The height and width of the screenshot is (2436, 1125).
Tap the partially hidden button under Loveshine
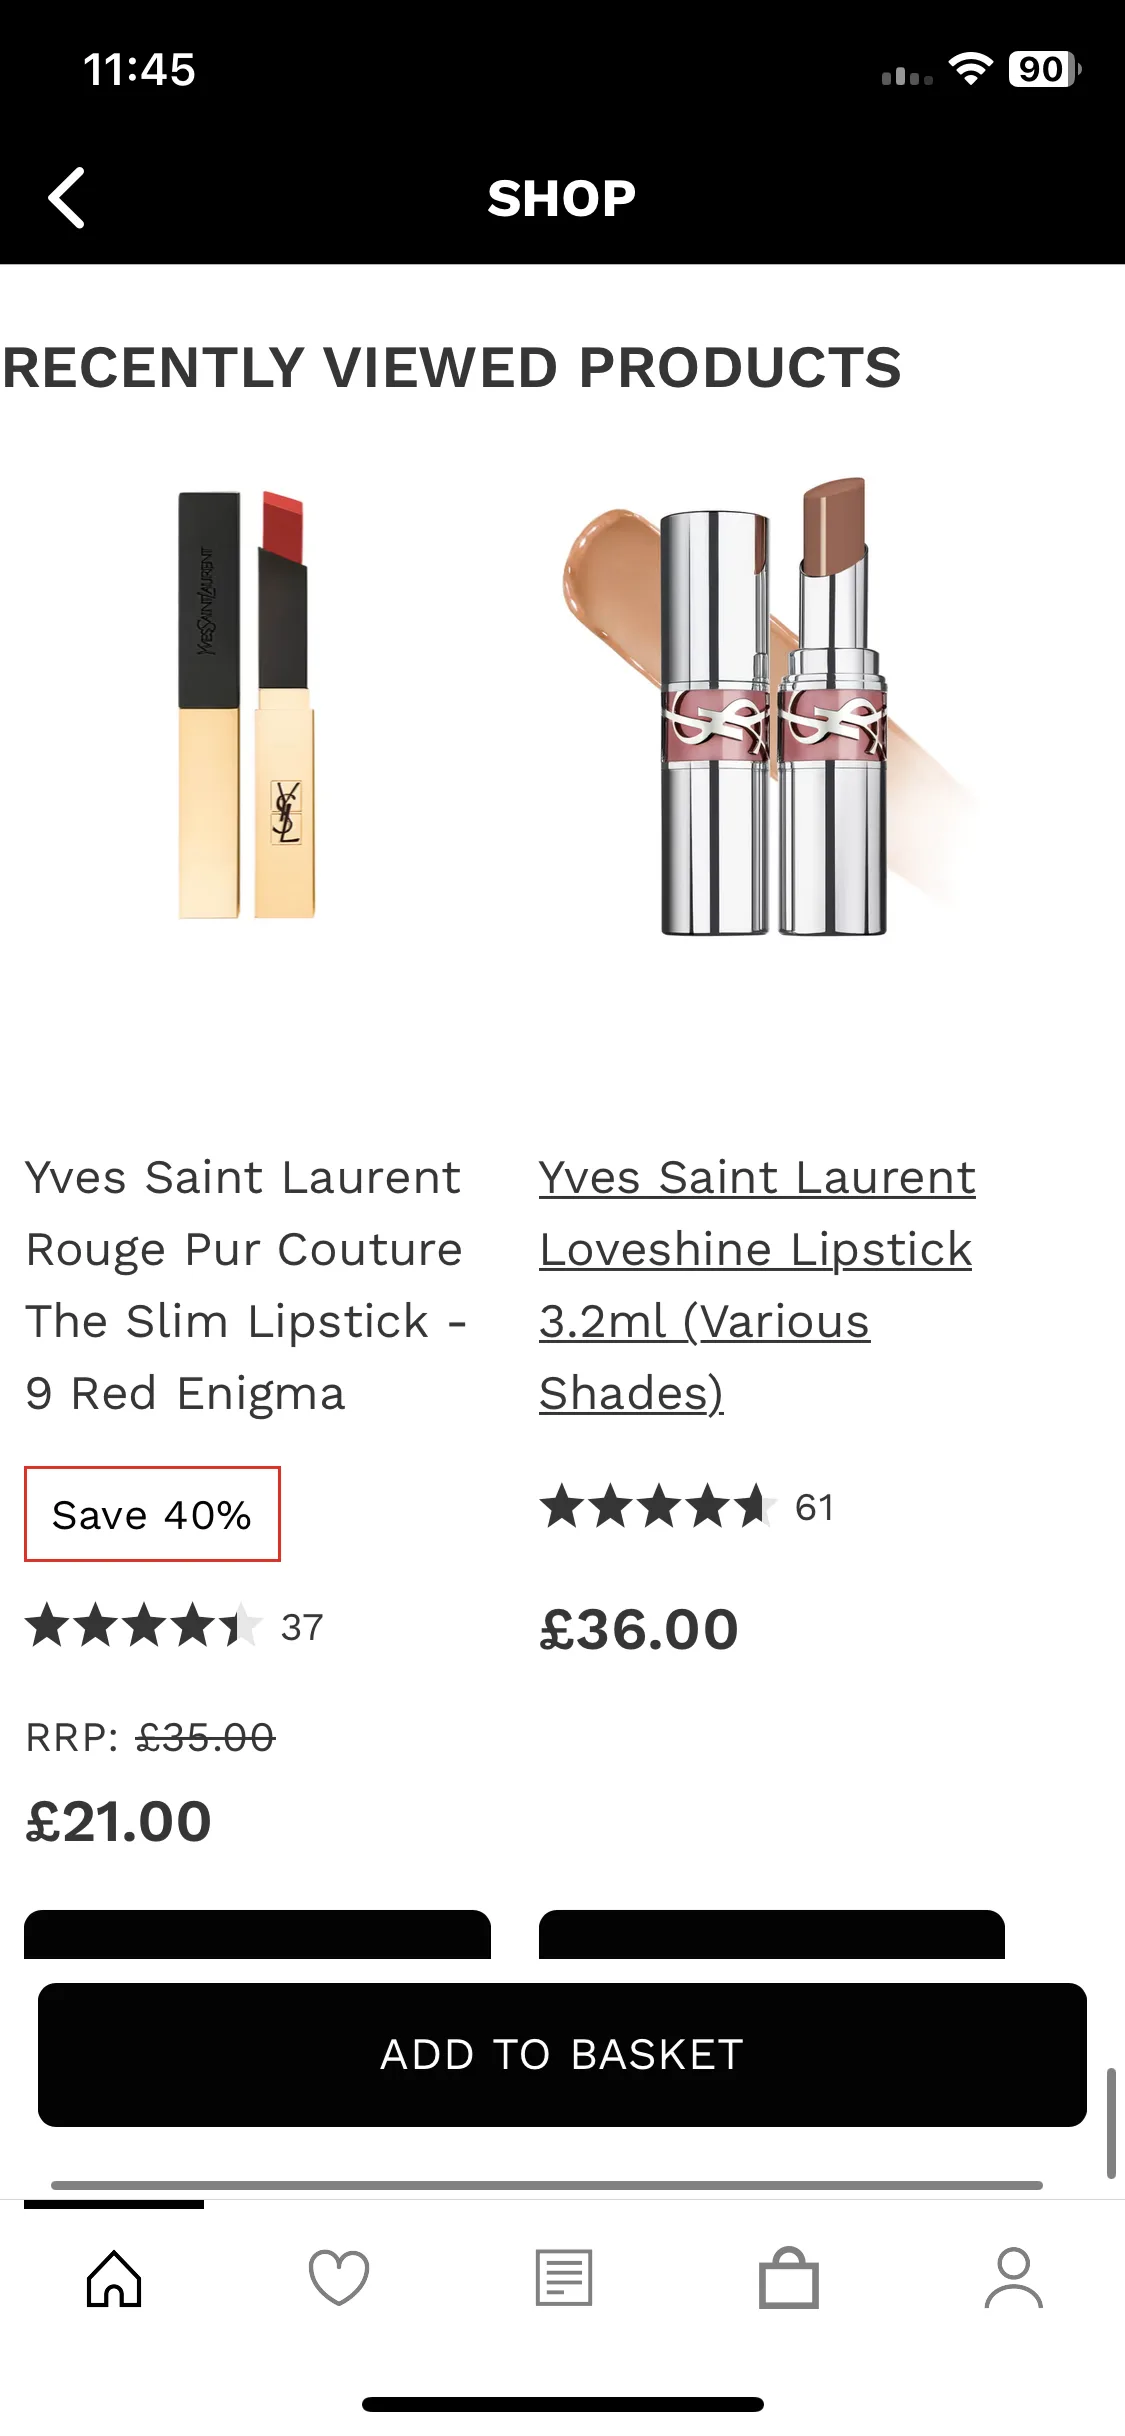771,1935
